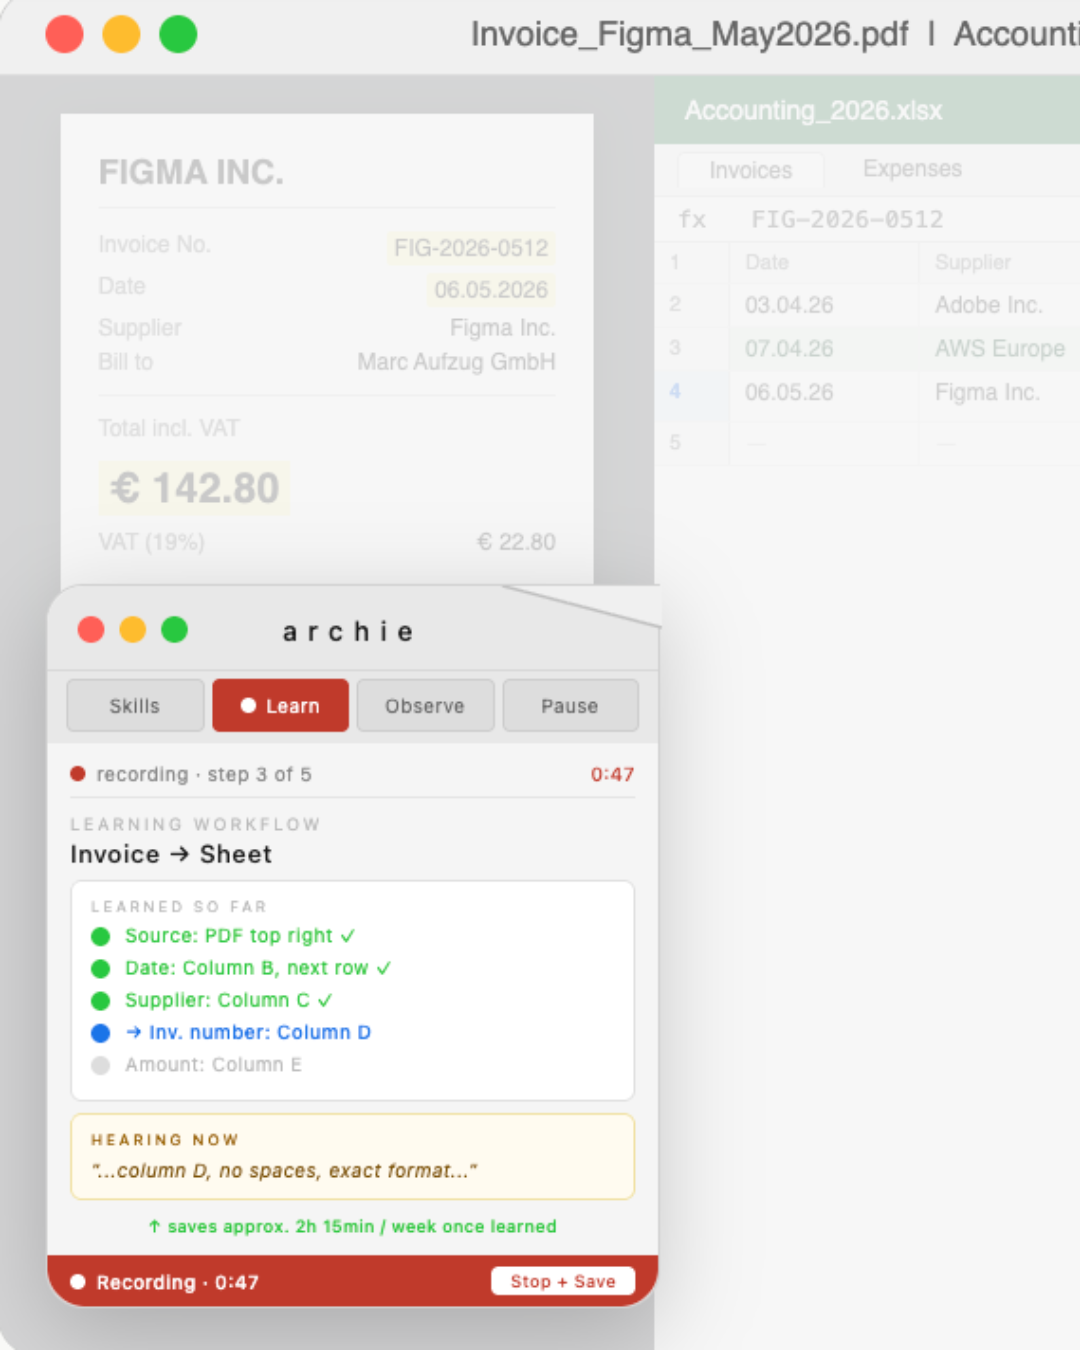The height and width of the screenshot is (1350, 1080).
Task: Click the green dot beside Source item
Action: [100, 936]
